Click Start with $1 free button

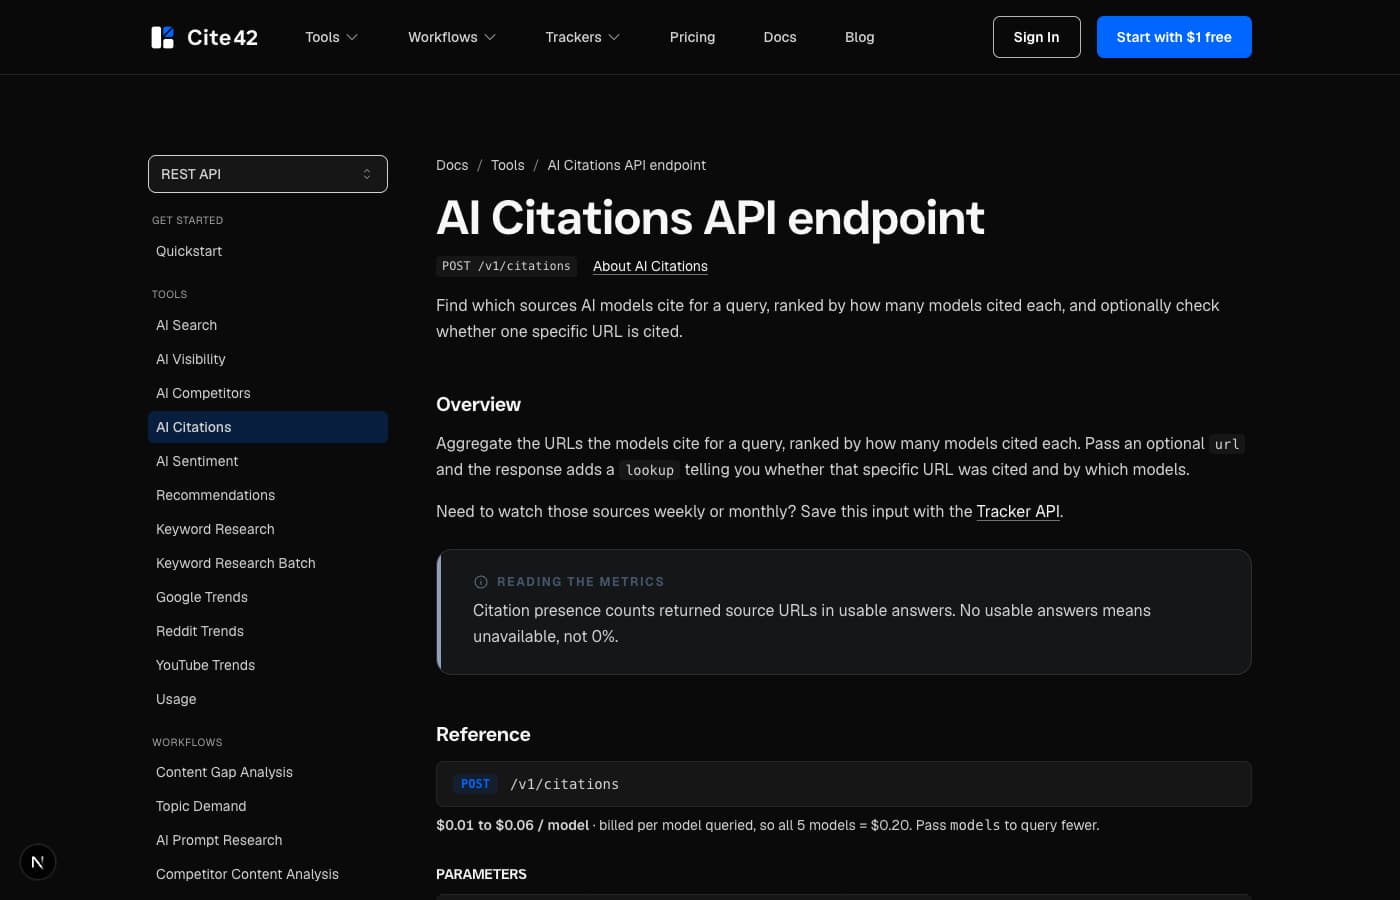coord(1174,37)
